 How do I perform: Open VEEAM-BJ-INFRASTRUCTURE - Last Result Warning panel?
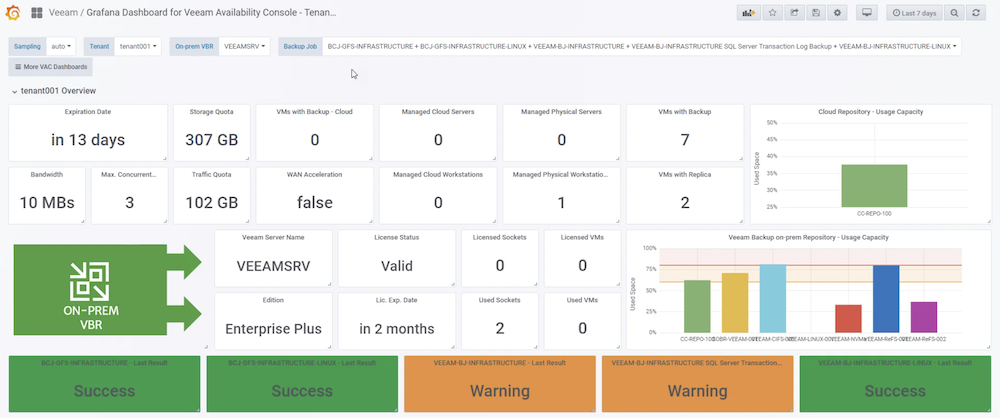[x=499, y=384]
